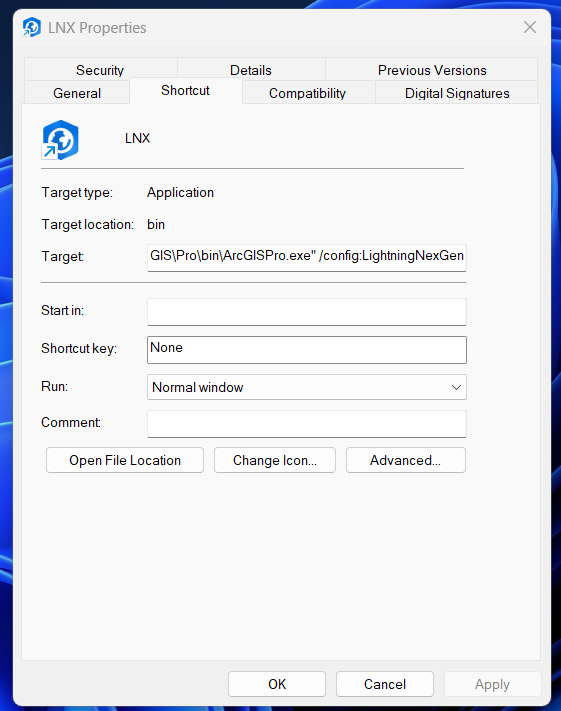Confirm with the OK button
The height and width of the screenshot is (711, 561).
coord(277,684)
